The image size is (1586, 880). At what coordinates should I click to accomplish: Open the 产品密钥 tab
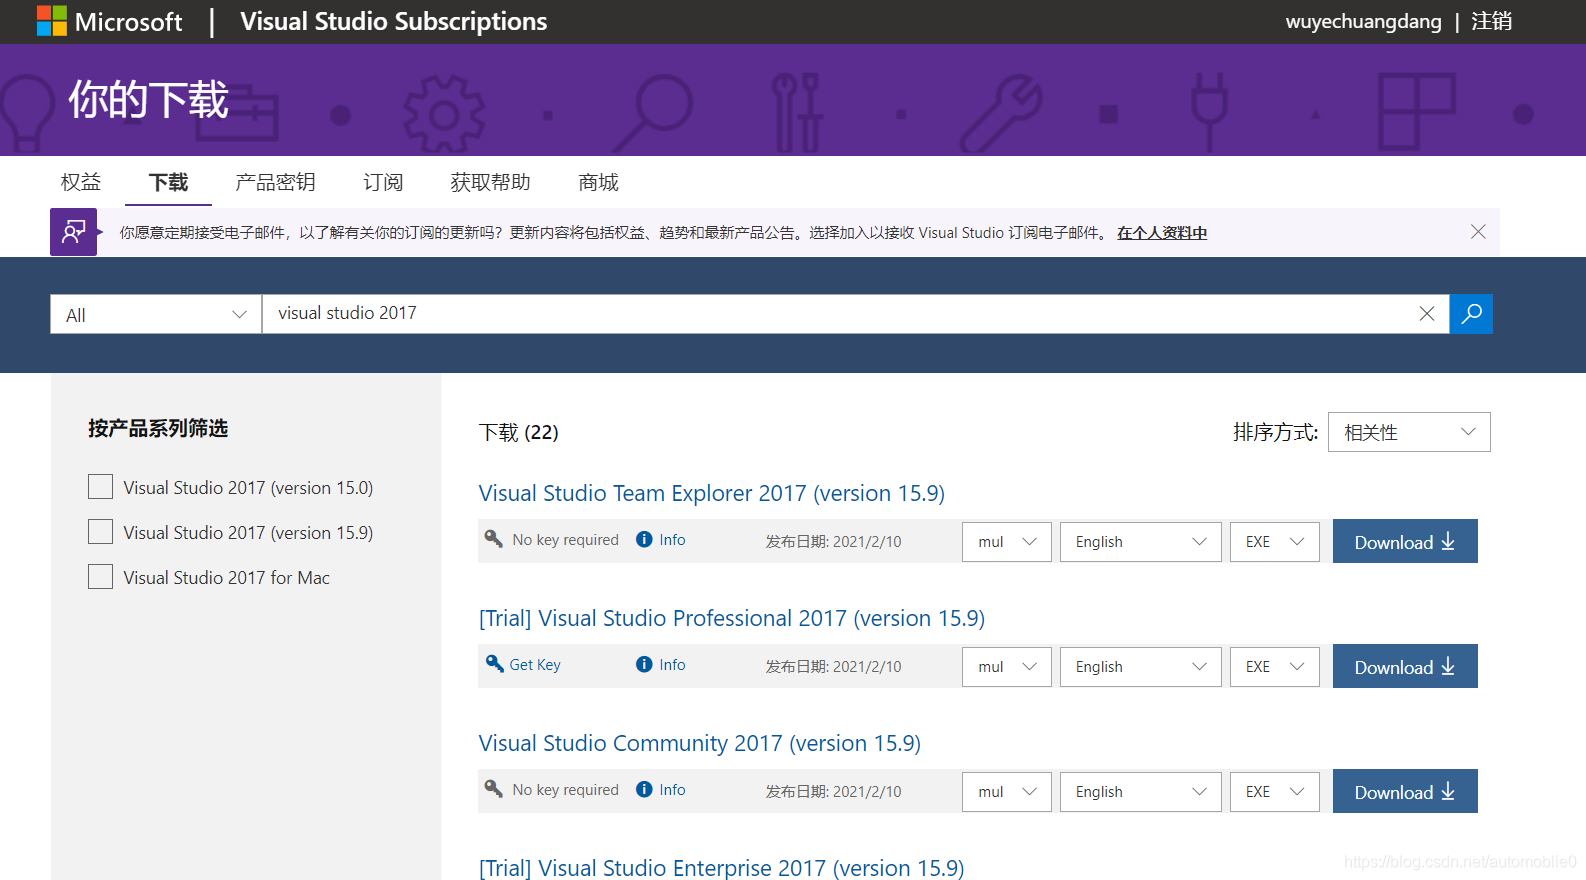tap(275, 182)
